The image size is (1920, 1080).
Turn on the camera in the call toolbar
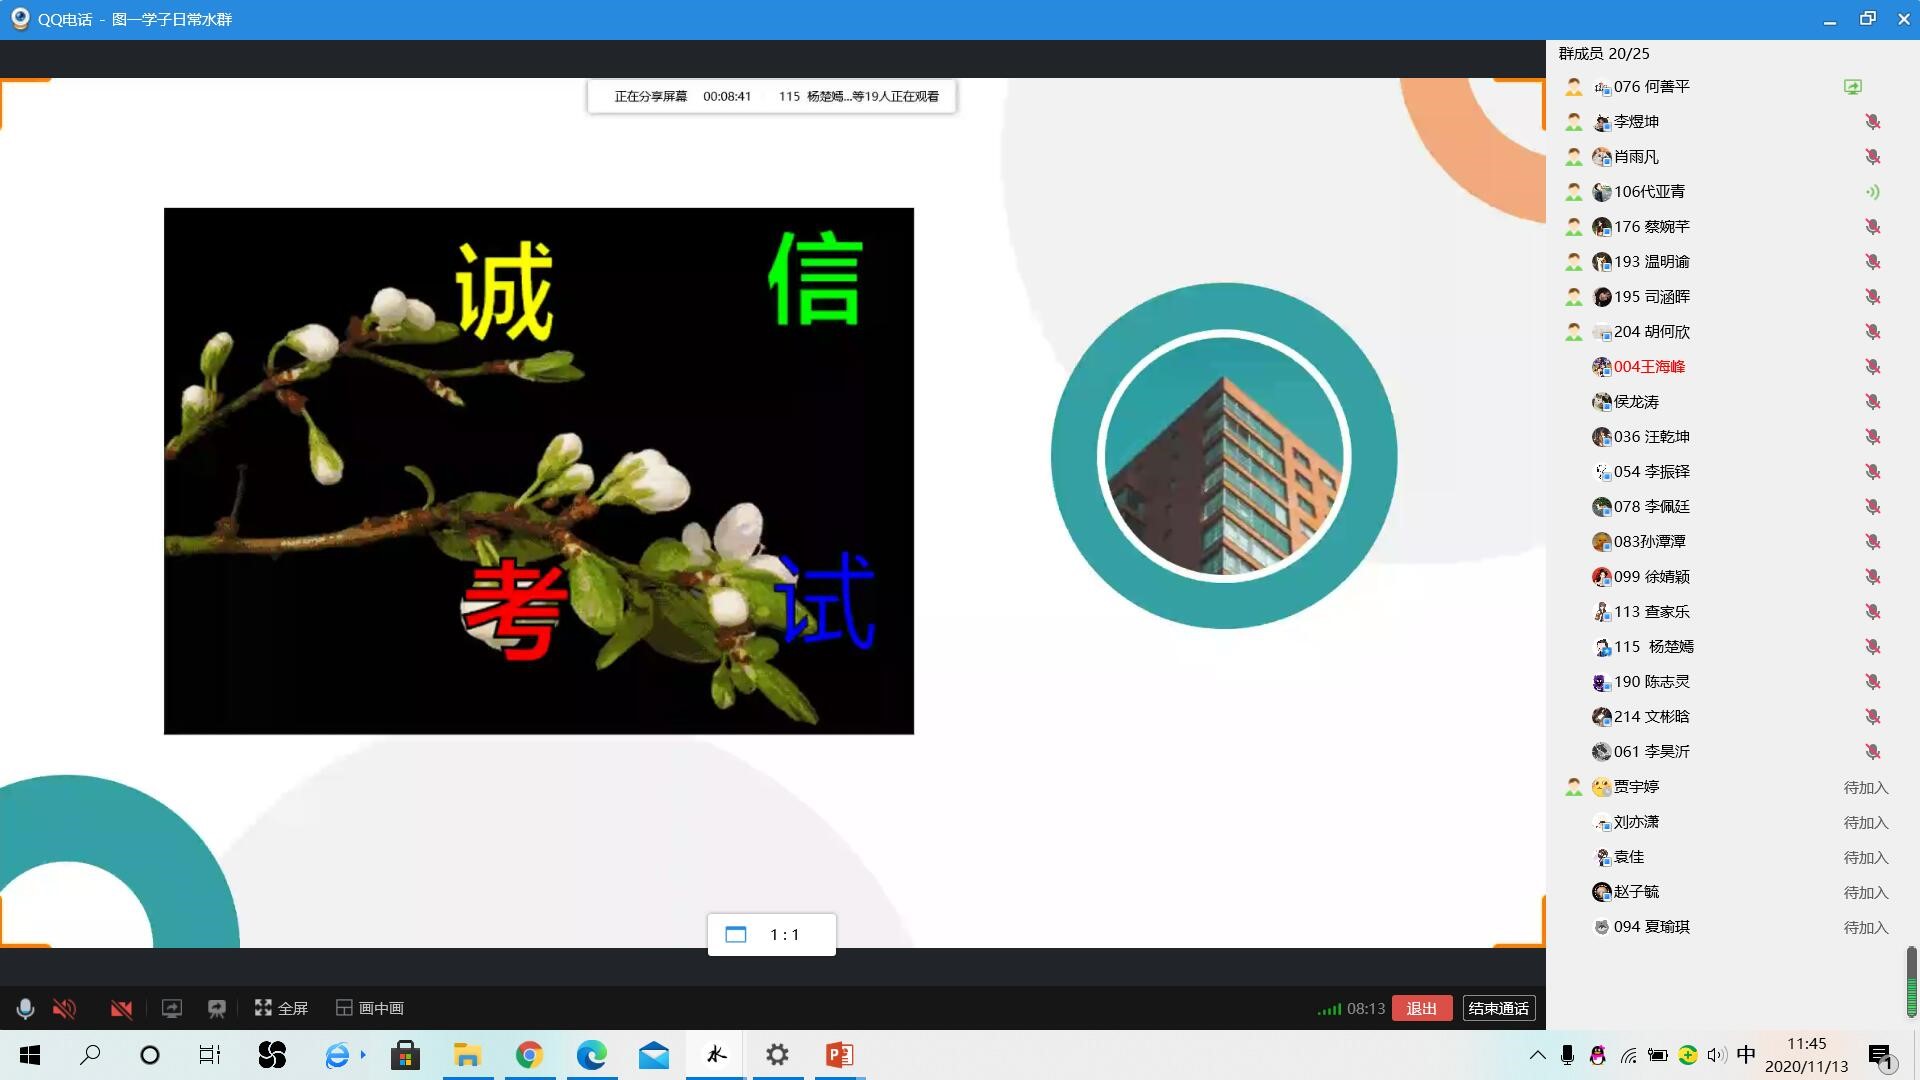[x=121, y=1008]
